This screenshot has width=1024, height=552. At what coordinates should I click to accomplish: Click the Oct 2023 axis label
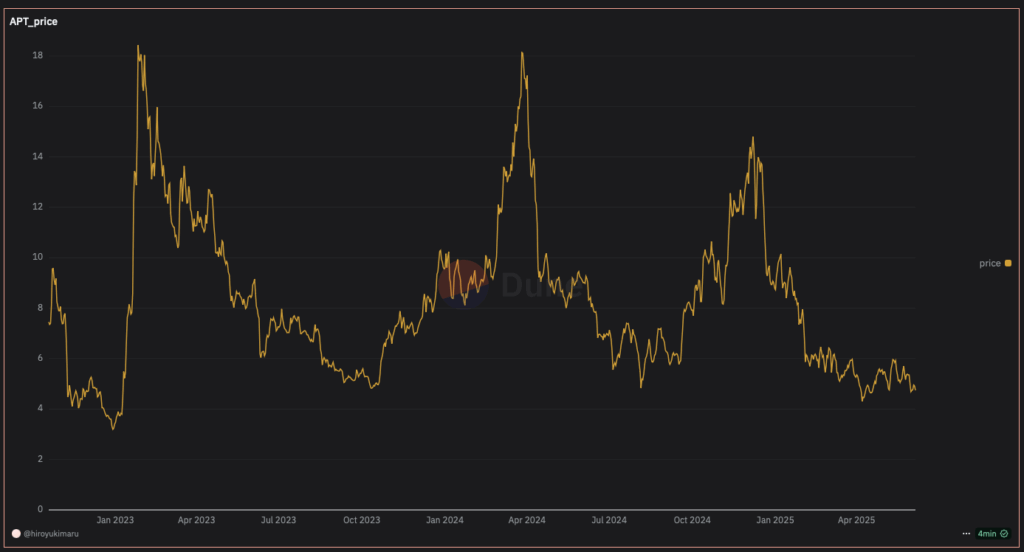pos(361,520)
